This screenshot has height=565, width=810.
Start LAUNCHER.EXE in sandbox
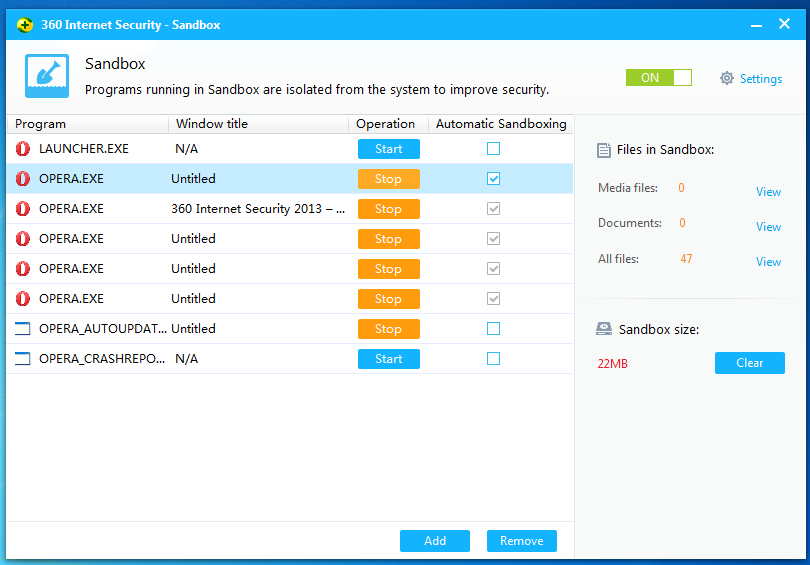click(388, 149)
